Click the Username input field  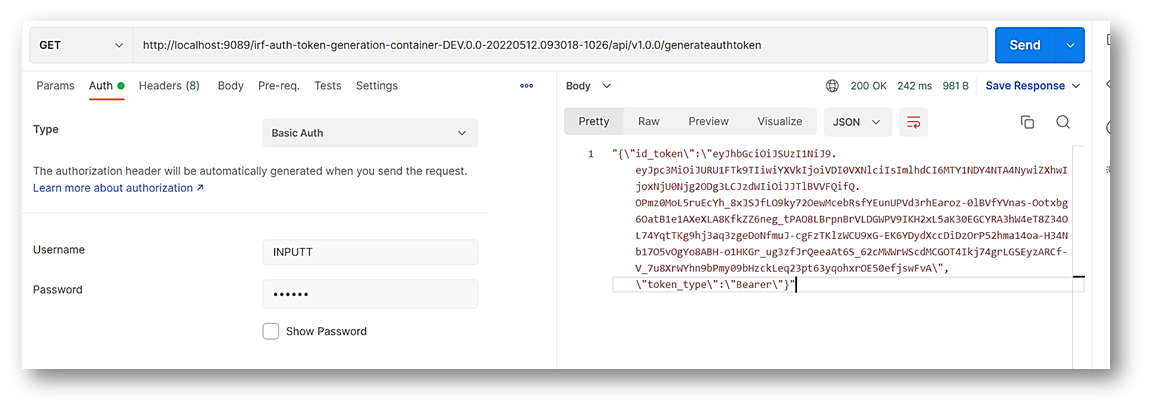pos(369,252)
